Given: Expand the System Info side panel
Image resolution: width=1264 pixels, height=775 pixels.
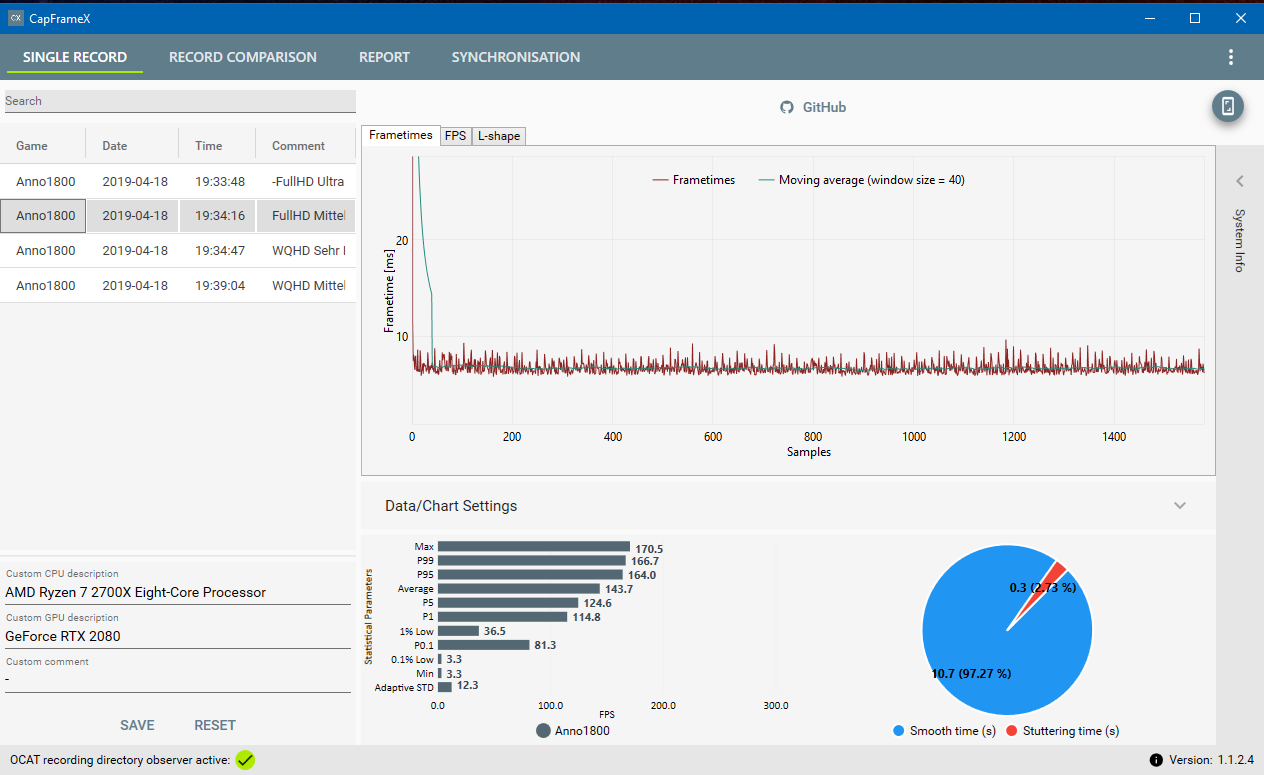Looking at the screenshot, I should pyautogui.click(x=1239, y=181).
